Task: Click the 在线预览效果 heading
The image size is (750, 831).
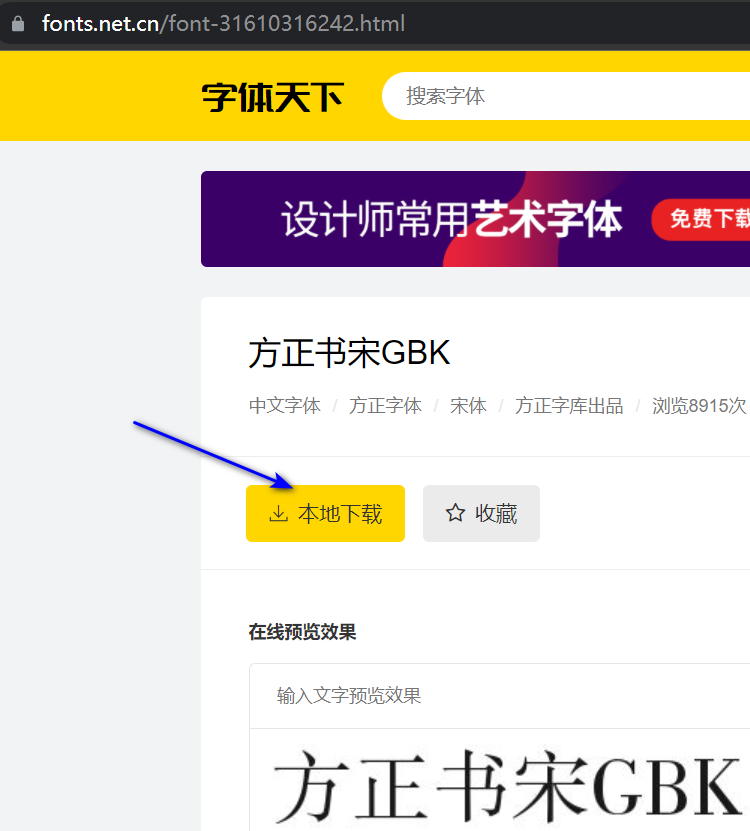Action: pos(302,632)
